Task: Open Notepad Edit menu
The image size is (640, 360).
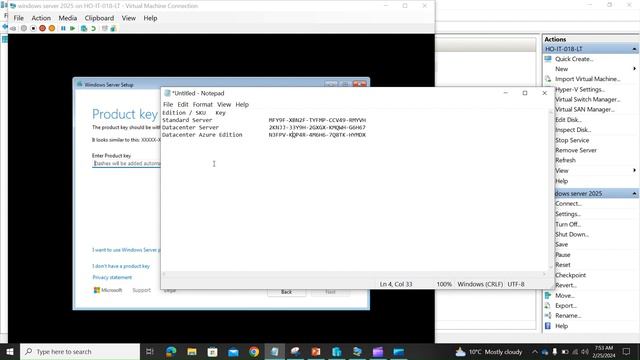Action: click(x=183, y=104)
